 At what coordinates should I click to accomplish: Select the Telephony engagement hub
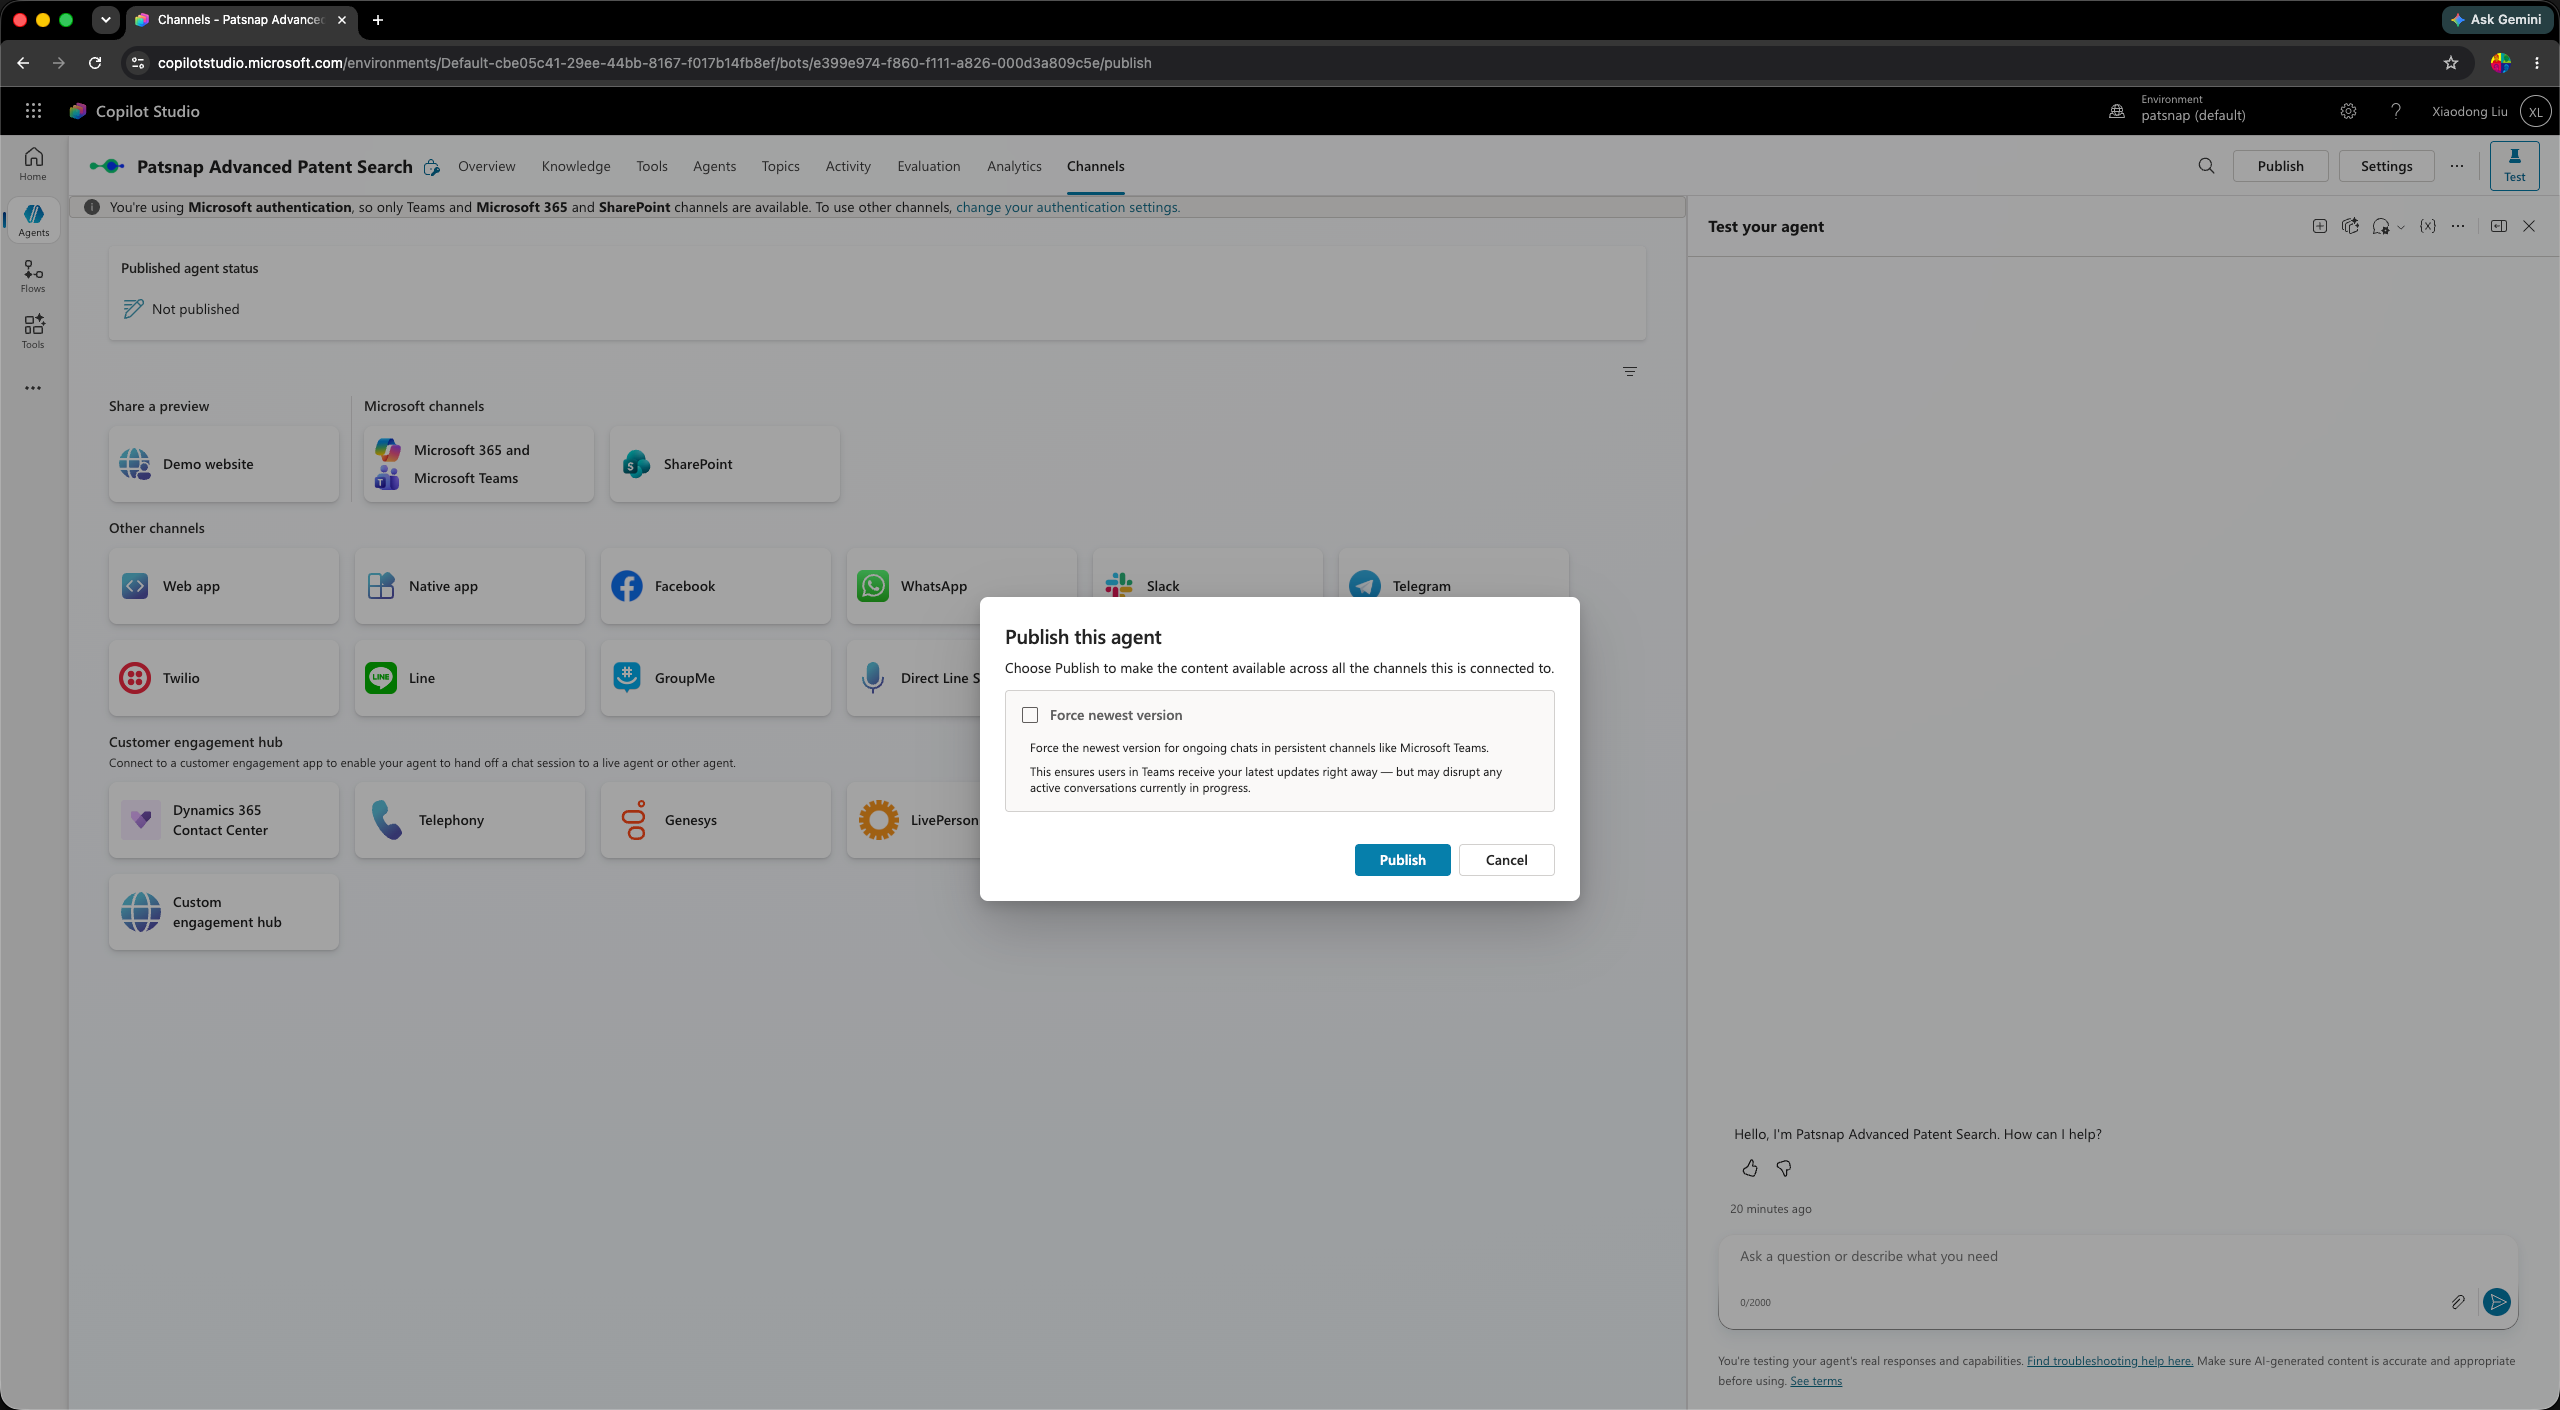pos(470,820)
